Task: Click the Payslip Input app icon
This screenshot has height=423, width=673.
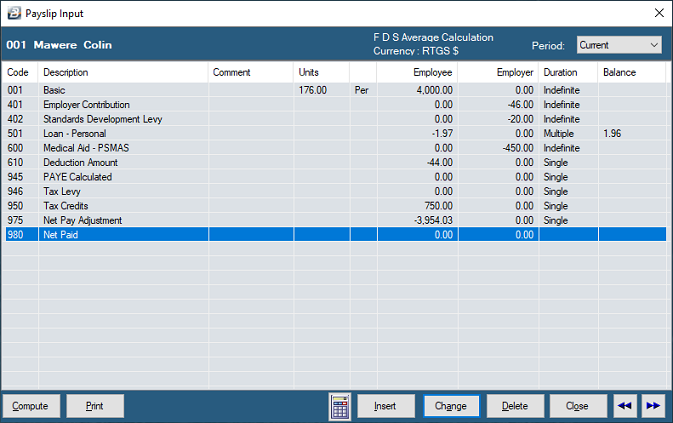Action: [x=14, y=13]
